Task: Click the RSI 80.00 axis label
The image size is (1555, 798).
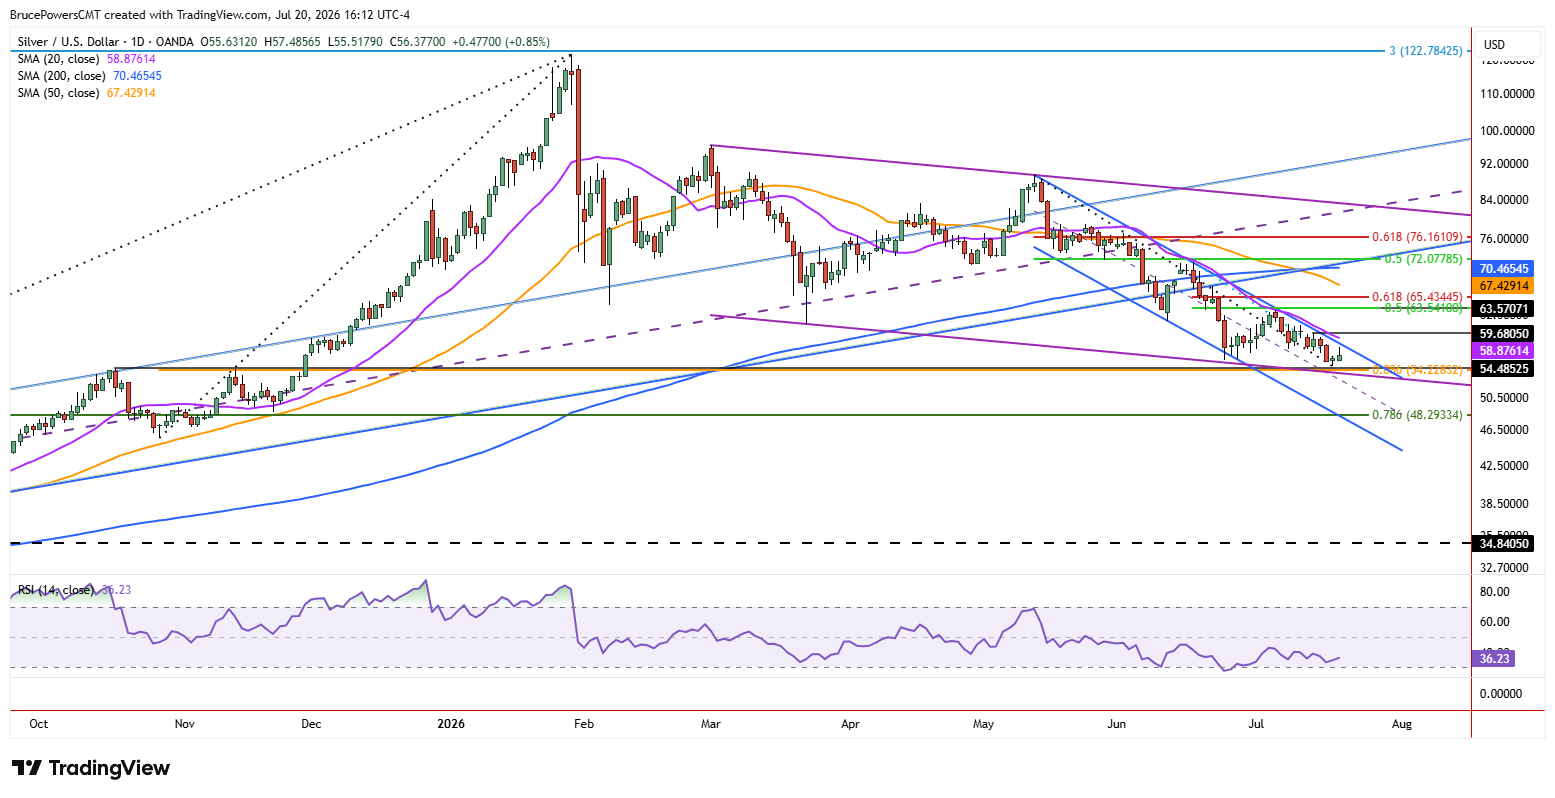Action: (x=1494, y=592)
